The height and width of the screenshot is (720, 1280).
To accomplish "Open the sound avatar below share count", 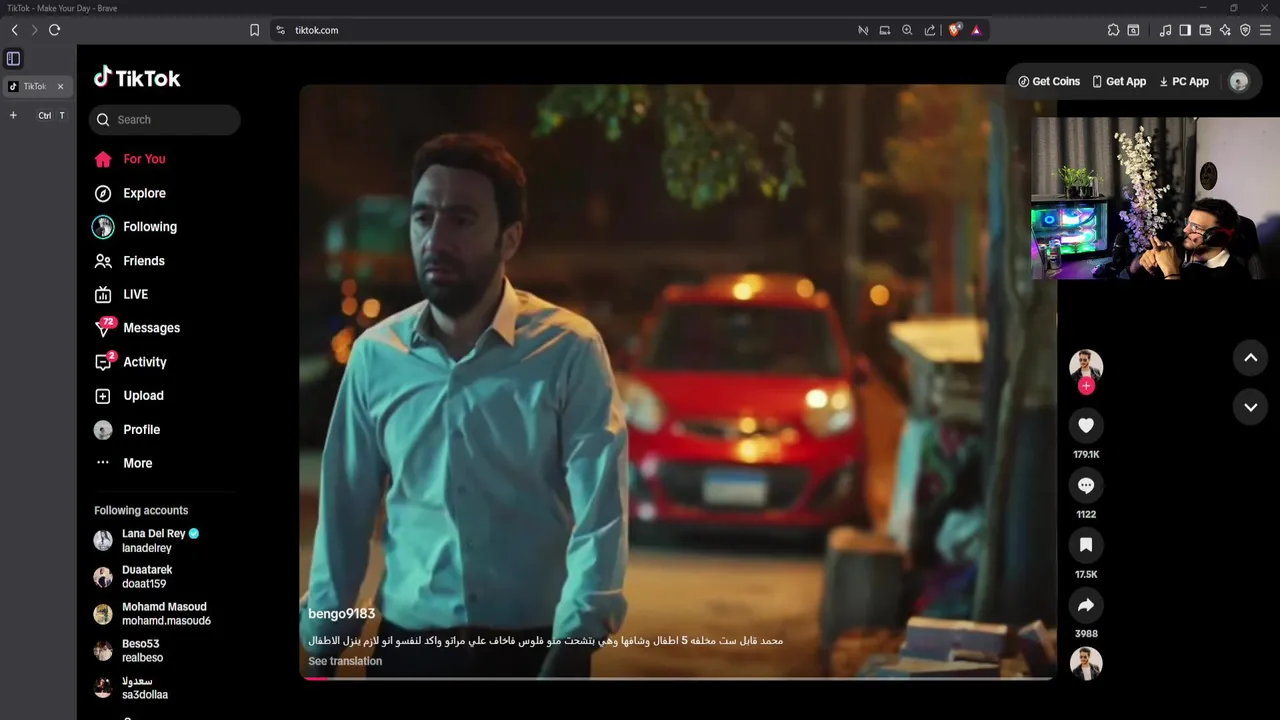I will pos(1086,662).
